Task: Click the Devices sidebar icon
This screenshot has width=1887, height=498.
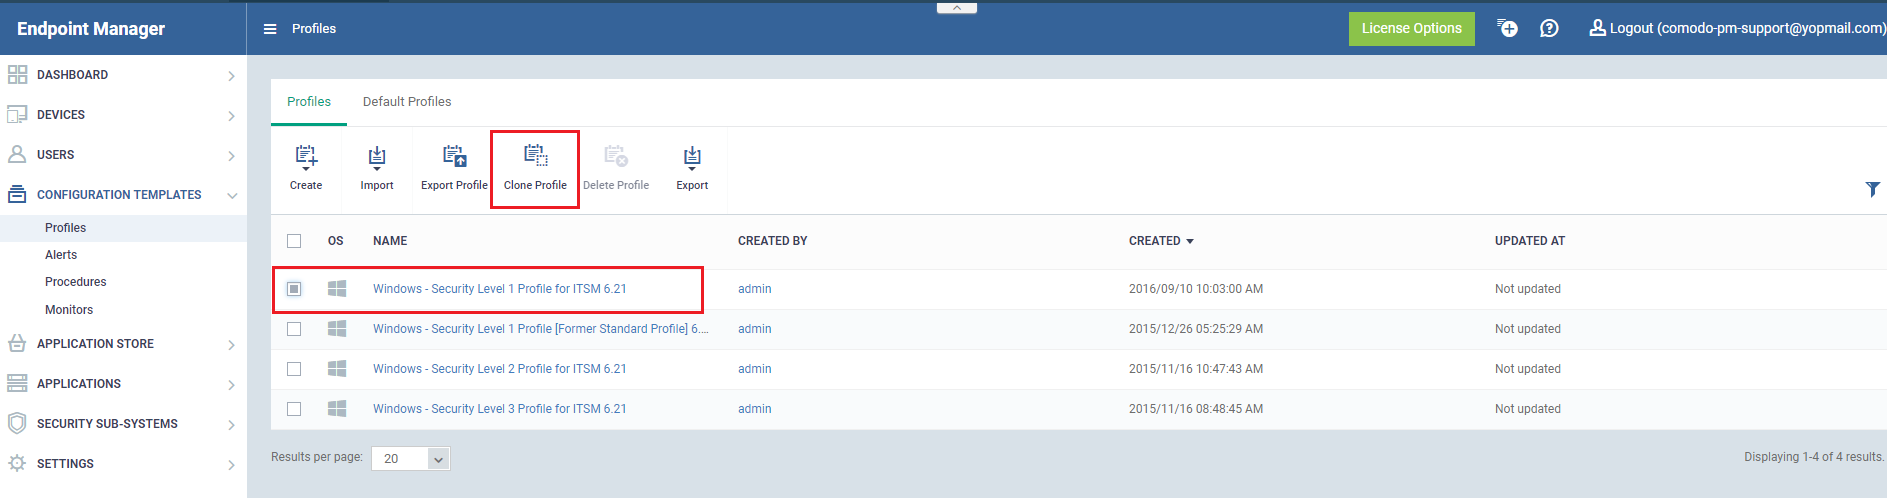Action: click(x=17, y=115)
